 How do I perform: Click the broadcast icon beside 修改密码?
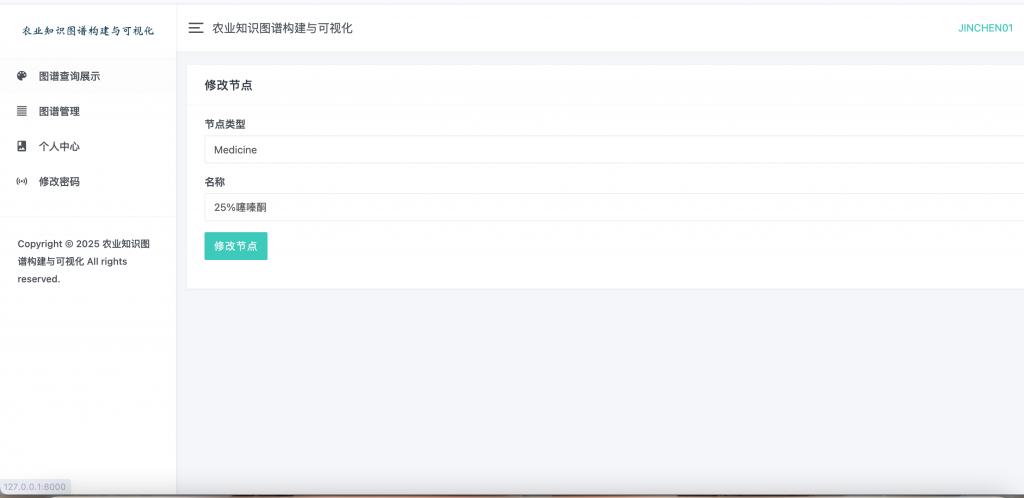[x=22, y=181]
